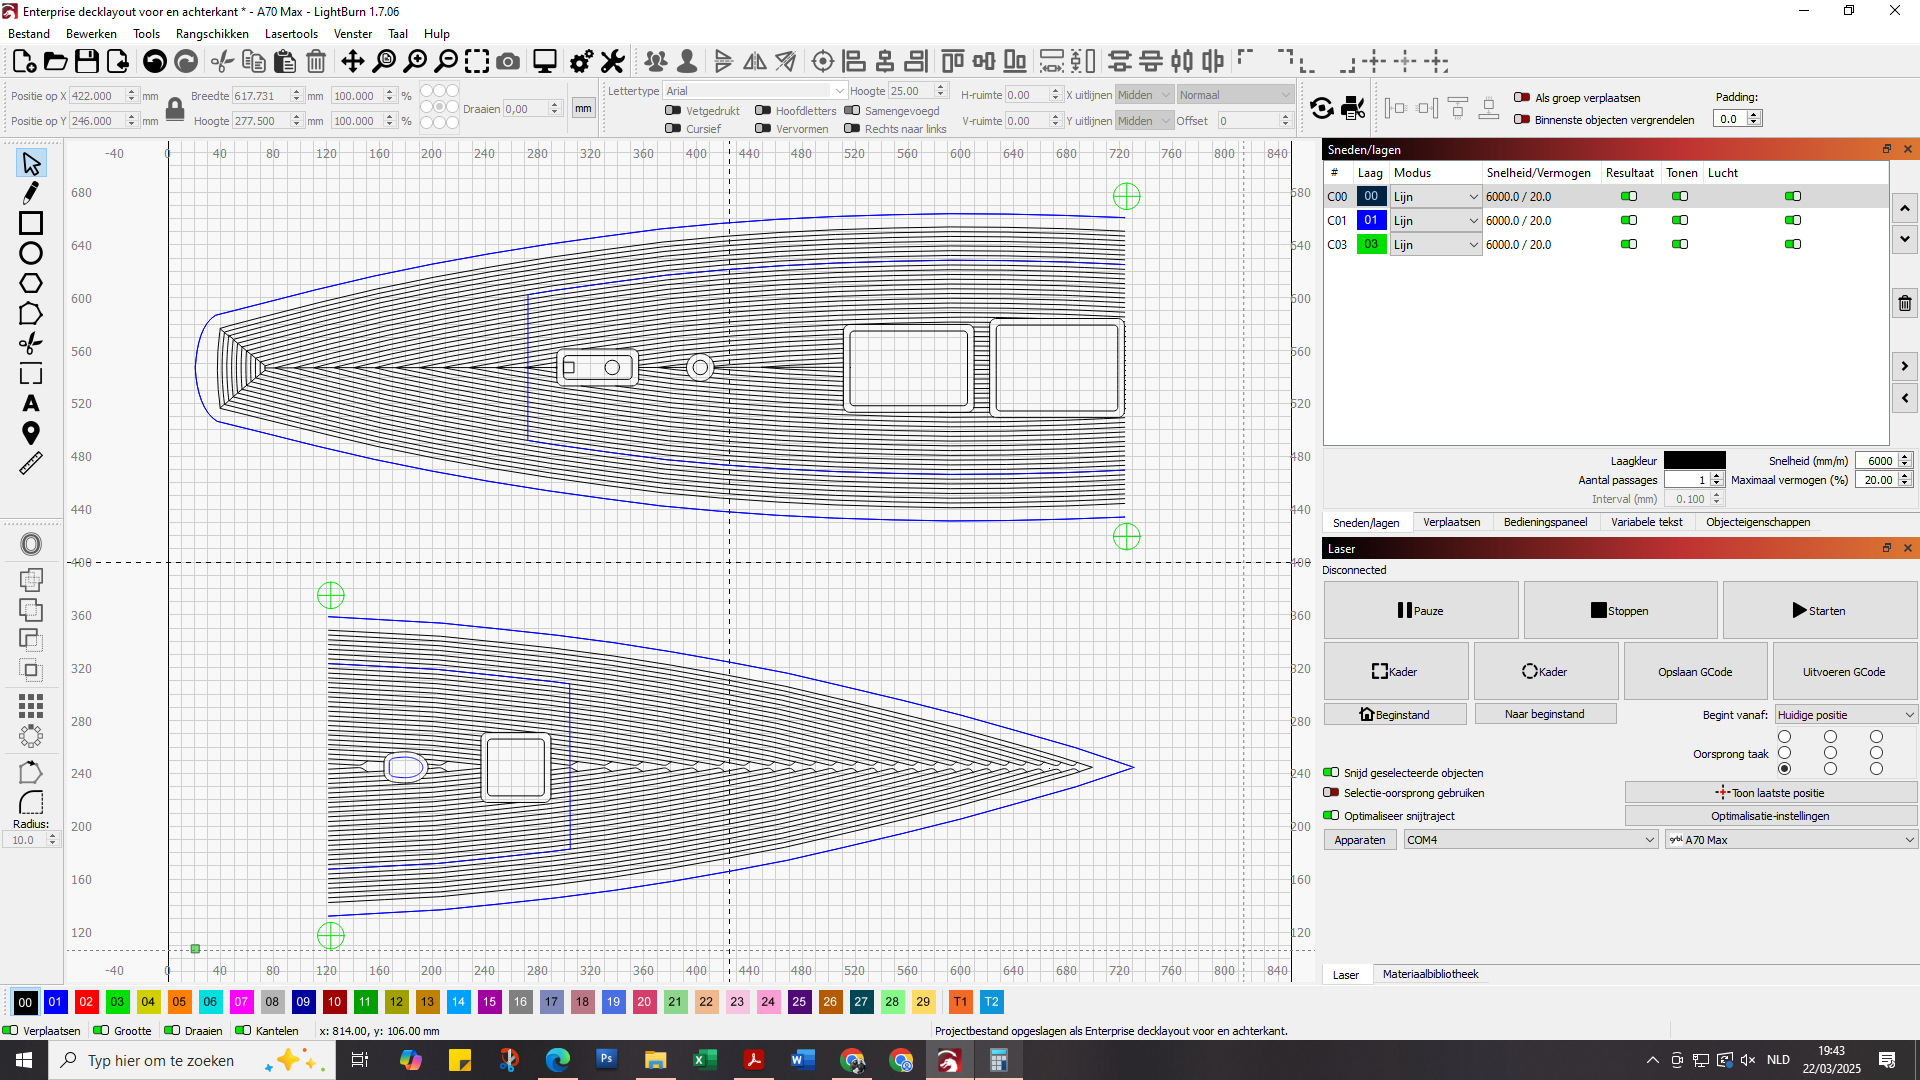
Task: Select the ellipse tool
Action: 31,253
